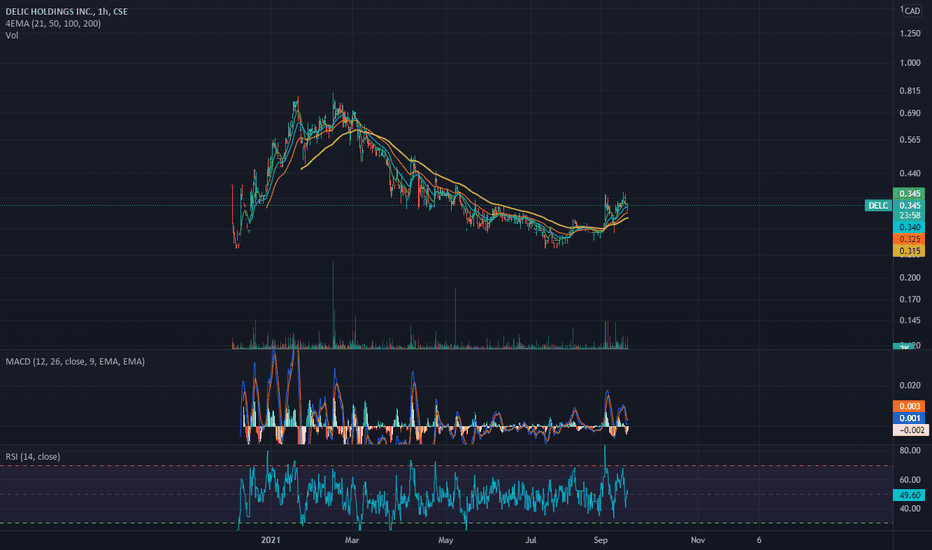Select the RSI (14, close) legend
Image resolution: width=932 pixels, height=550 pixels.
[33, 457]
